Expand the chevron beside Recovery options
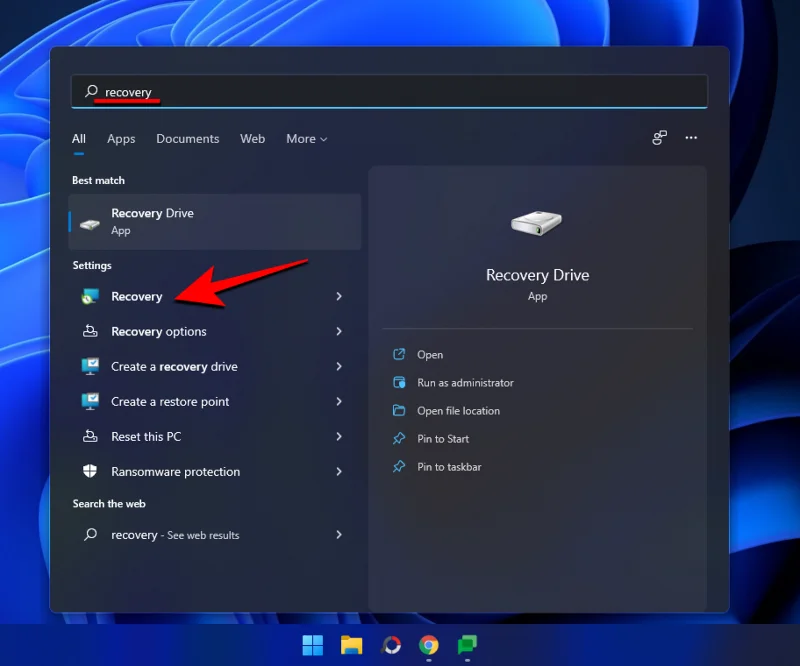Screen dimensions: 800x666 (339, 331)
